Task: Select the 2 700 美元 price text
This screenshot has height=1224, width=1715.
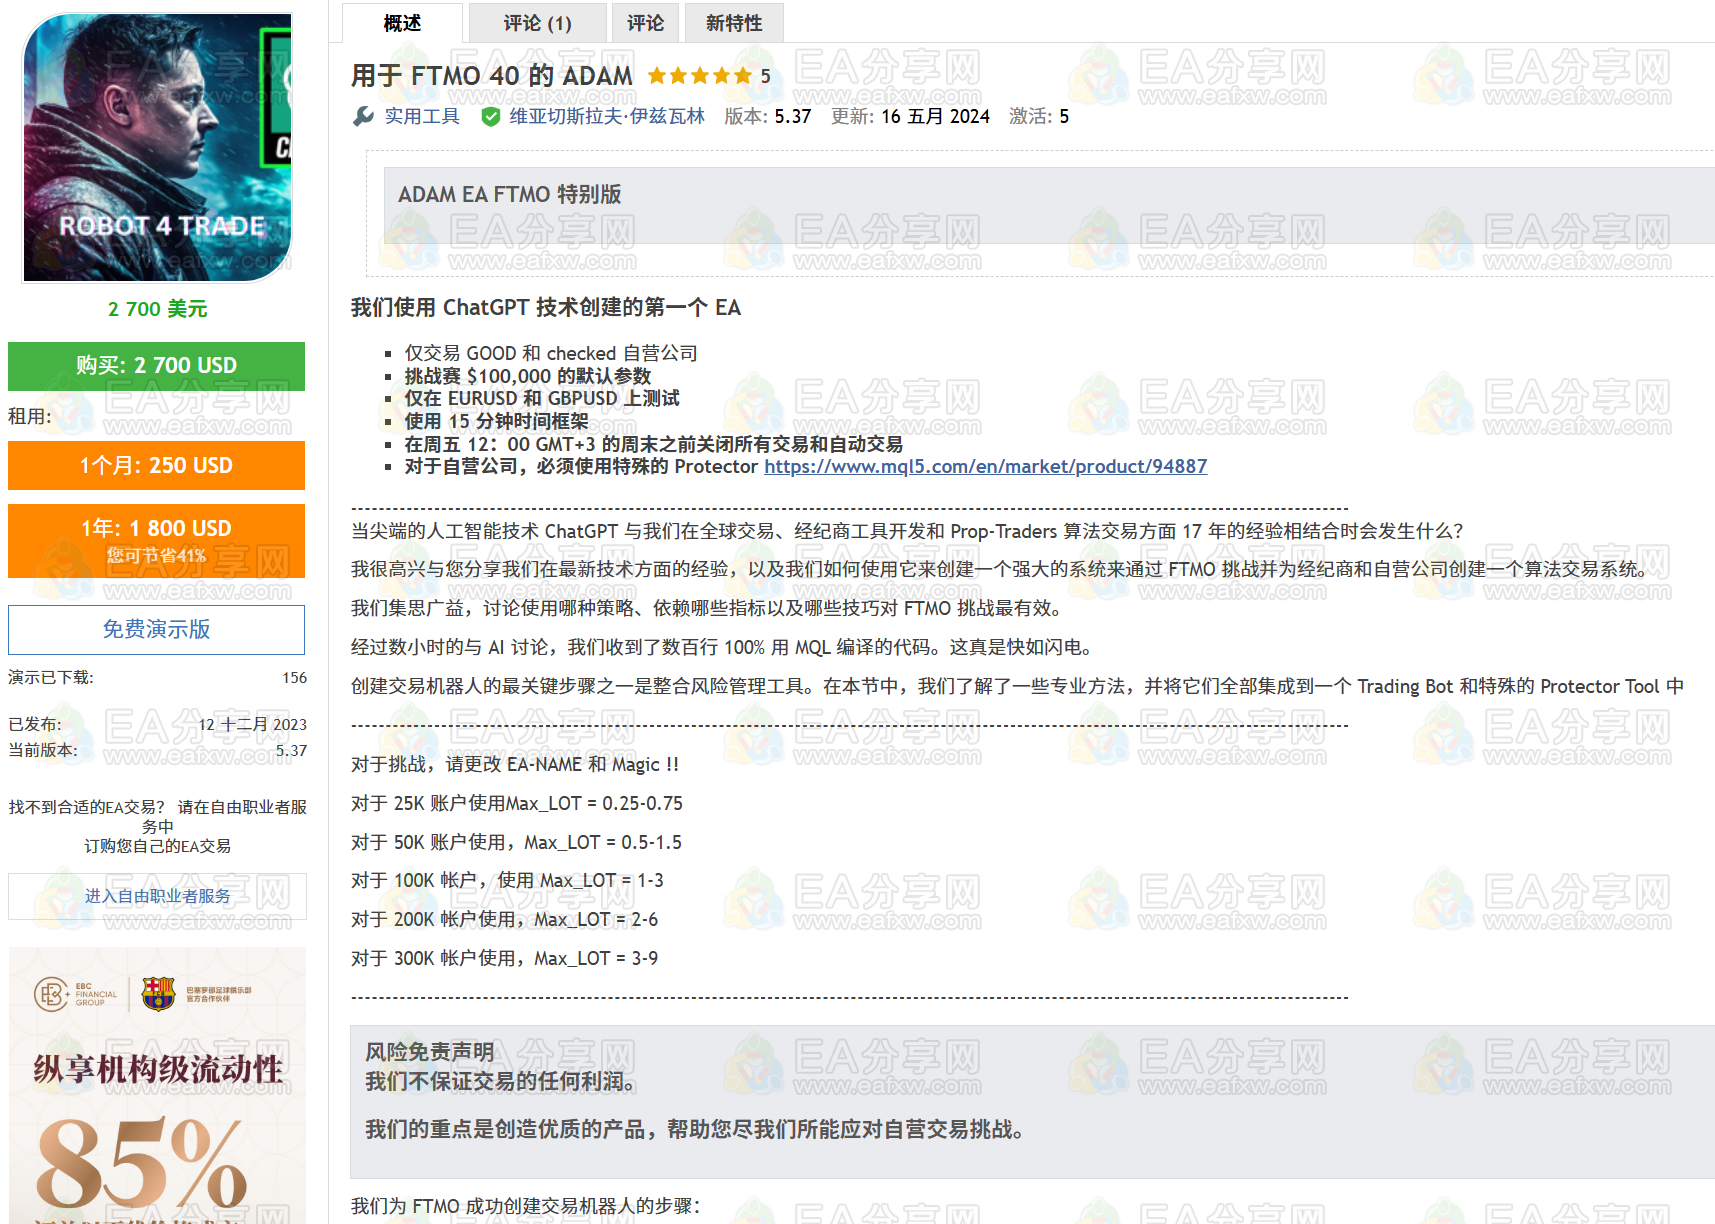Action: pos(157,309)
